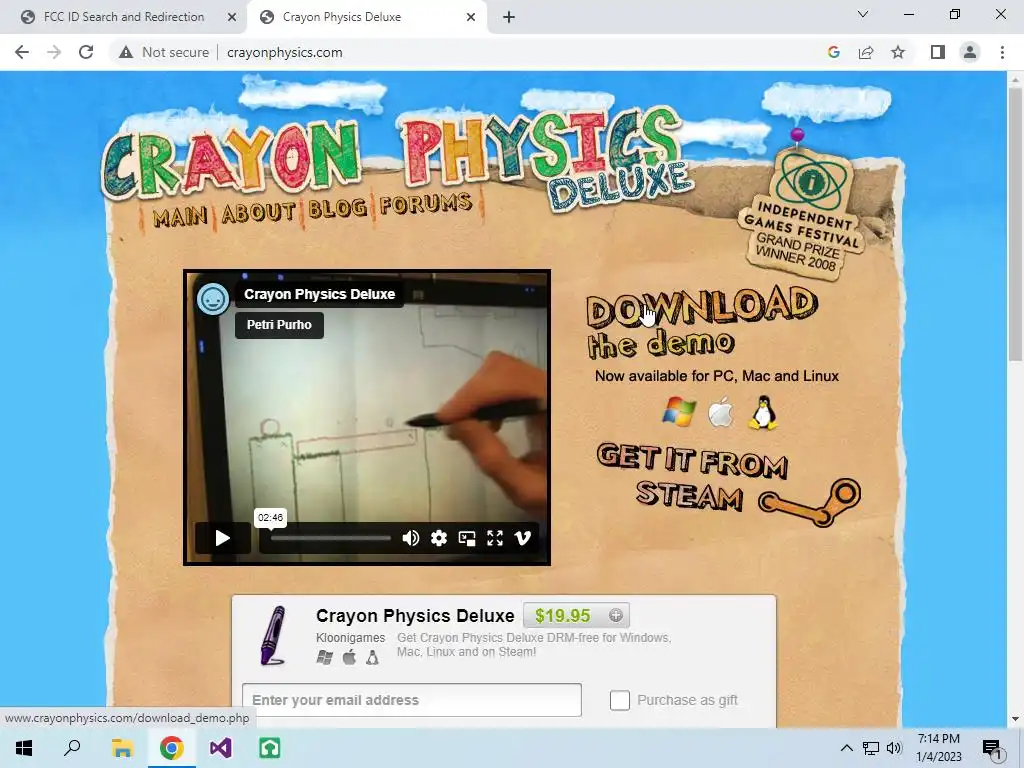Image resolution: width=1024 pixels, height=768 pixels.
Task: Click Get it from Steam link
Action: (727, 484)
